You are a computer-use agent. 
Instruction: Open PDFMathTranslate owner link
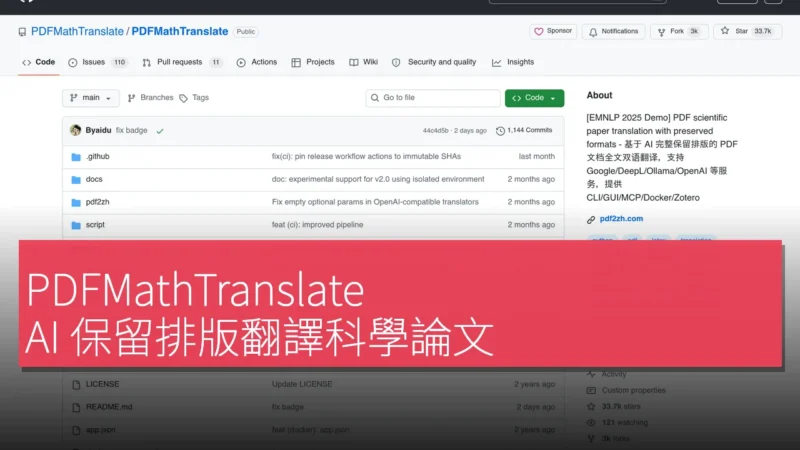pos(77,31)
